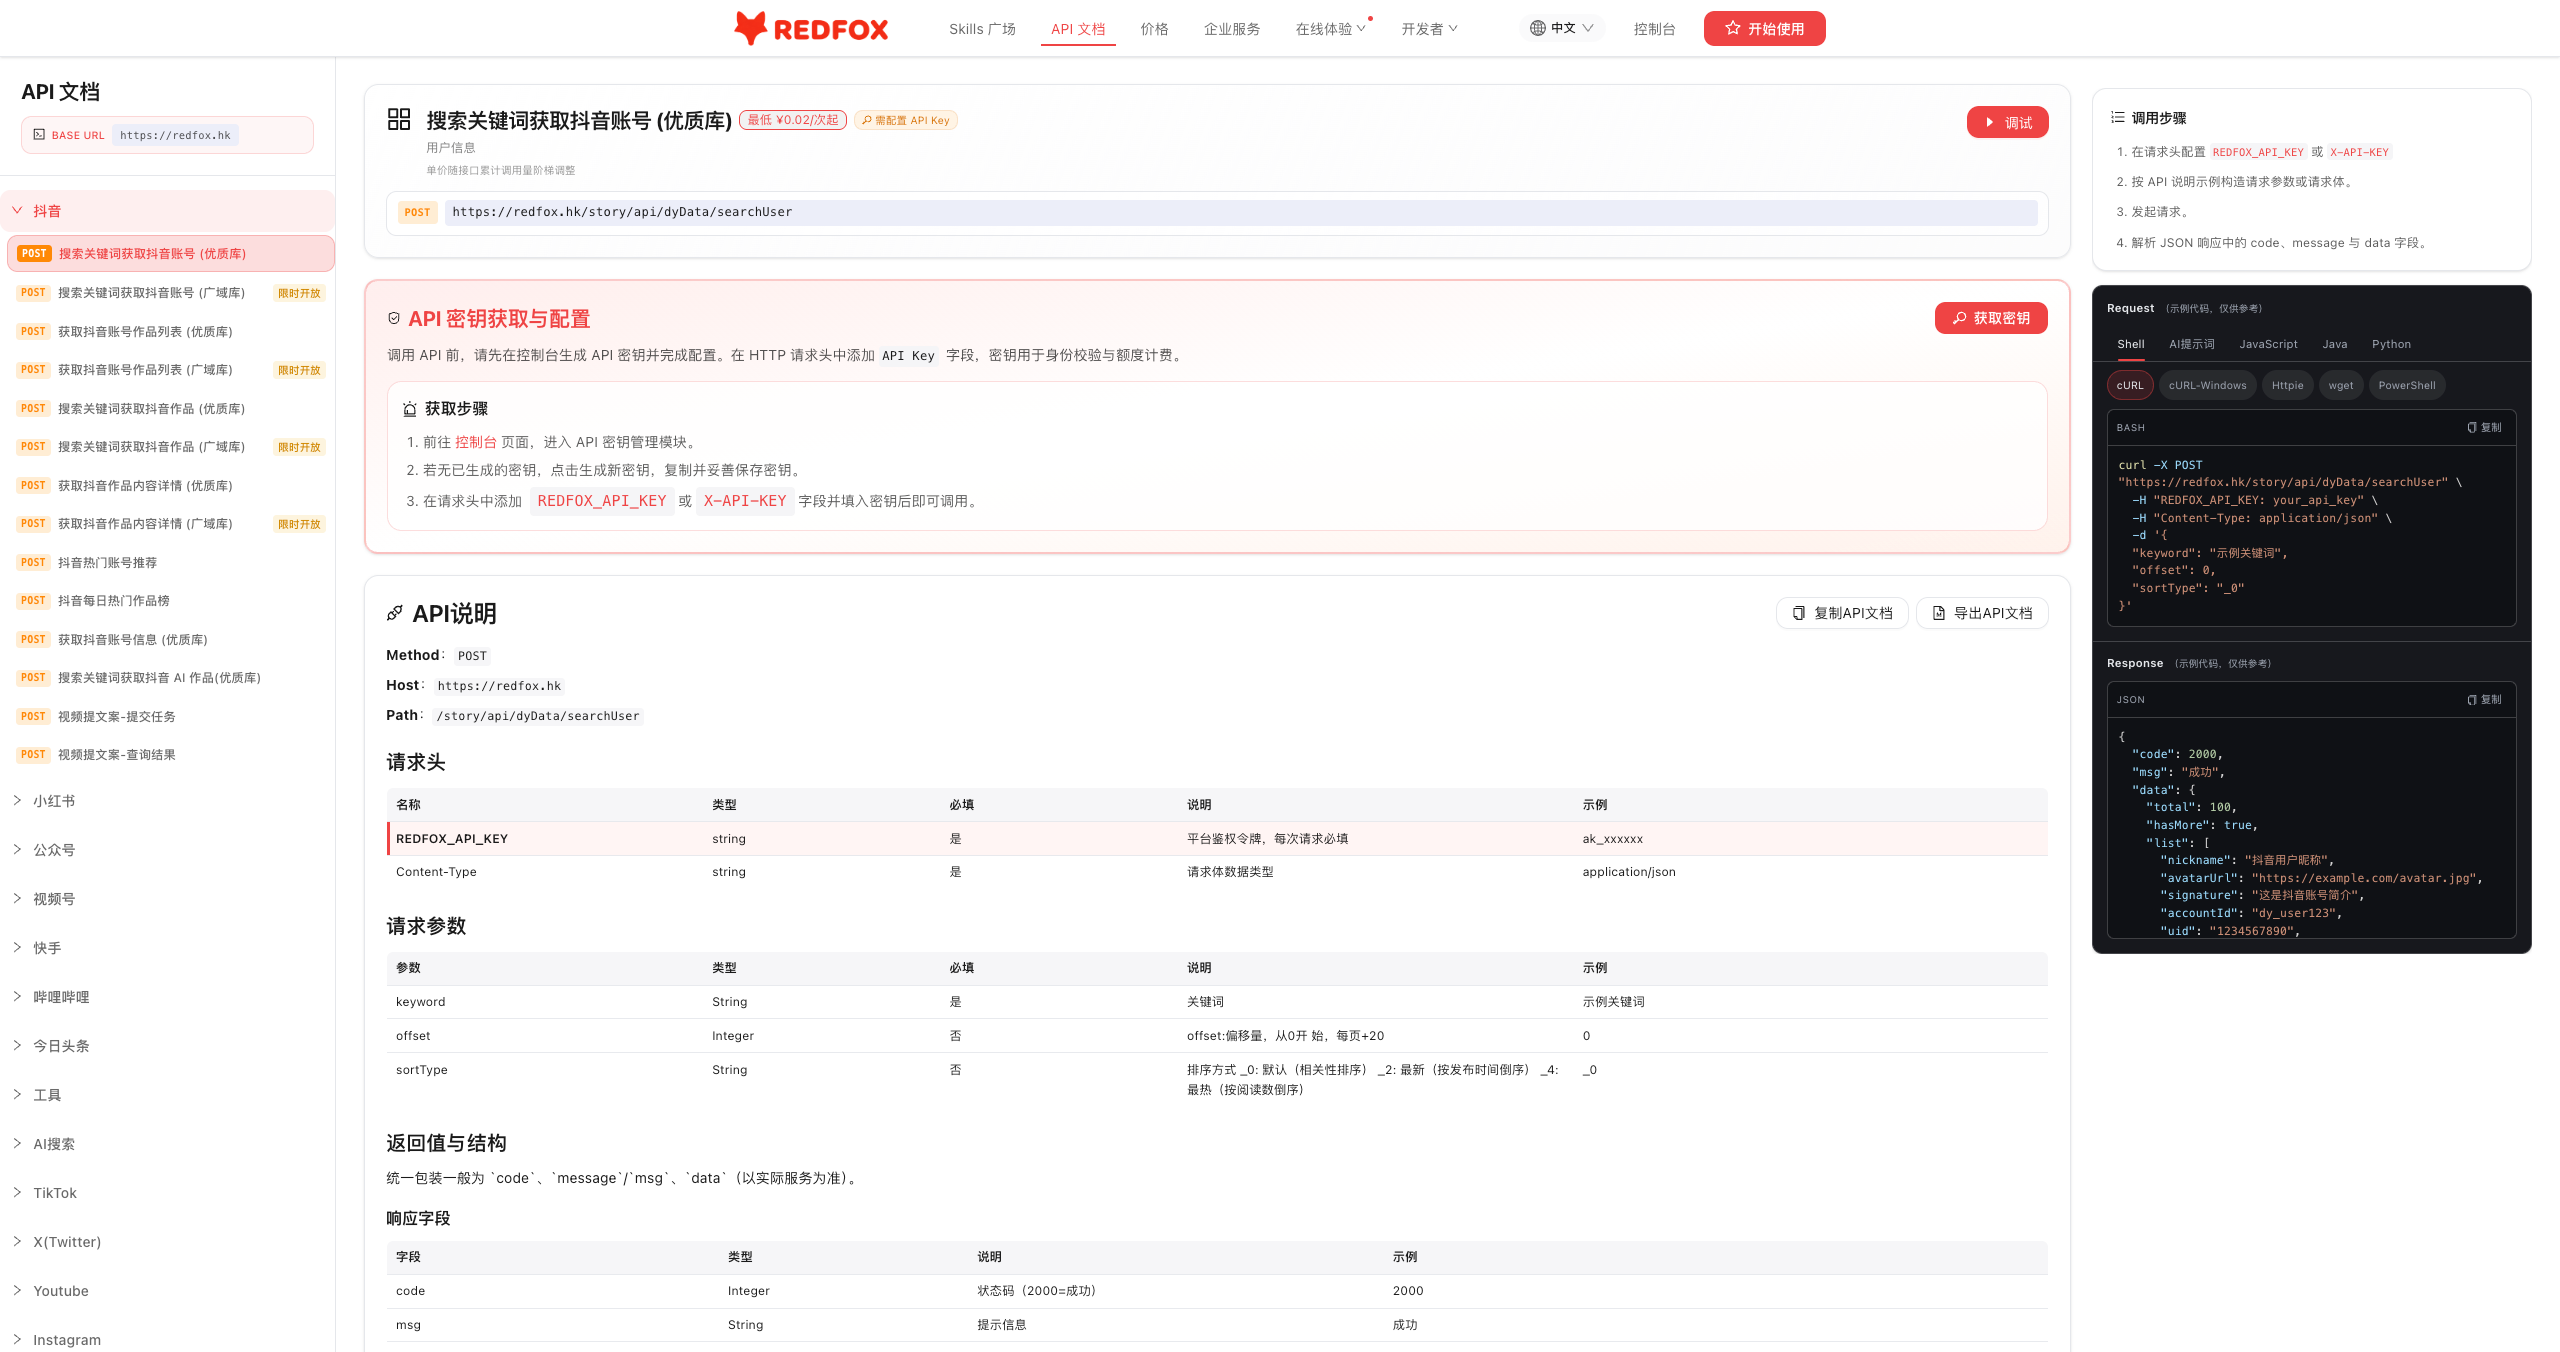This screenshot has width=2560, height=1352.
Task: Open the 在线体验 dropdown menu
Action: [1331, 29]
